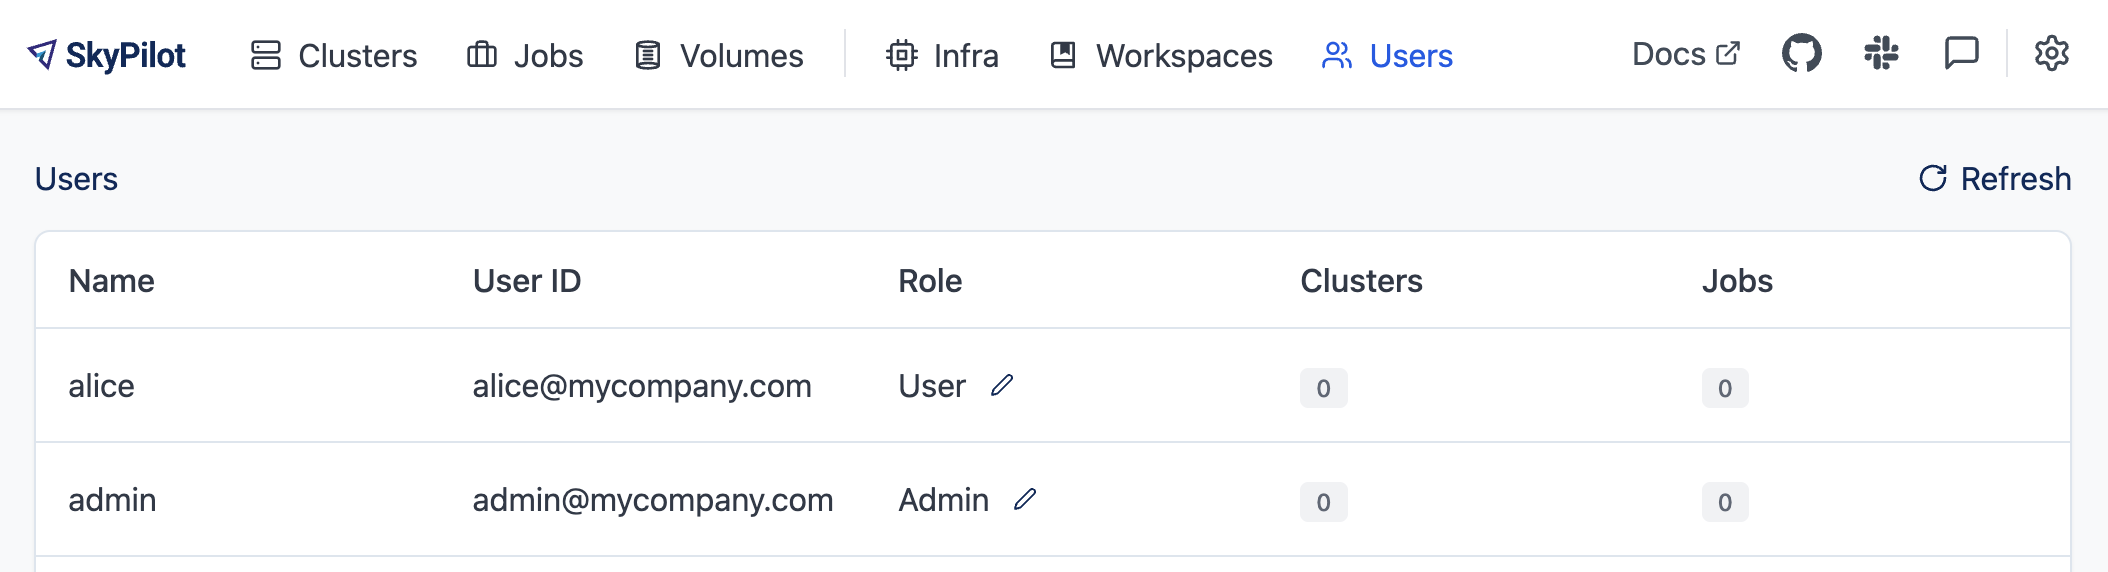Screen dimensions: 2108x572
Task: Open the Docs external link
Action: coord(1686,54)
